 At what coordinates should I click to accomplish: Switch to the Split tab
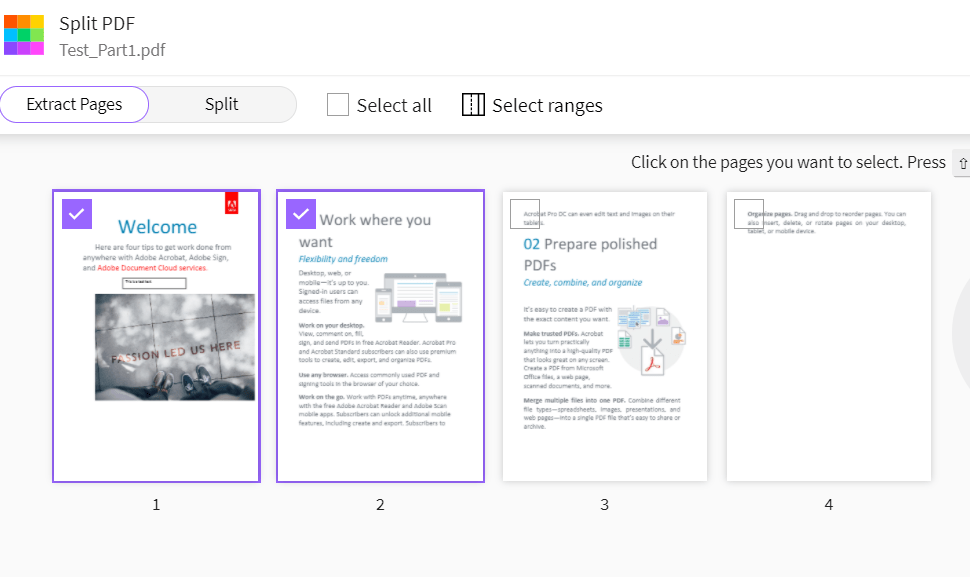point(221,104)
